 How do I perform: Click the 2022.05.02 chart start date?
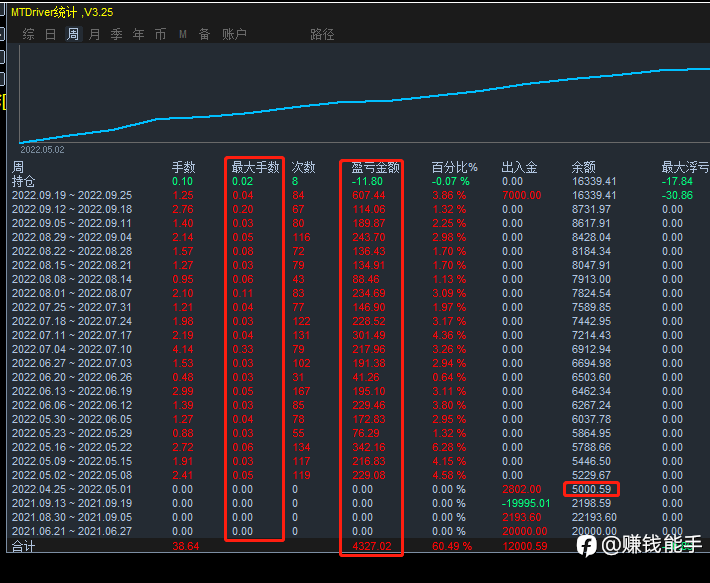[x=42, y=149]
